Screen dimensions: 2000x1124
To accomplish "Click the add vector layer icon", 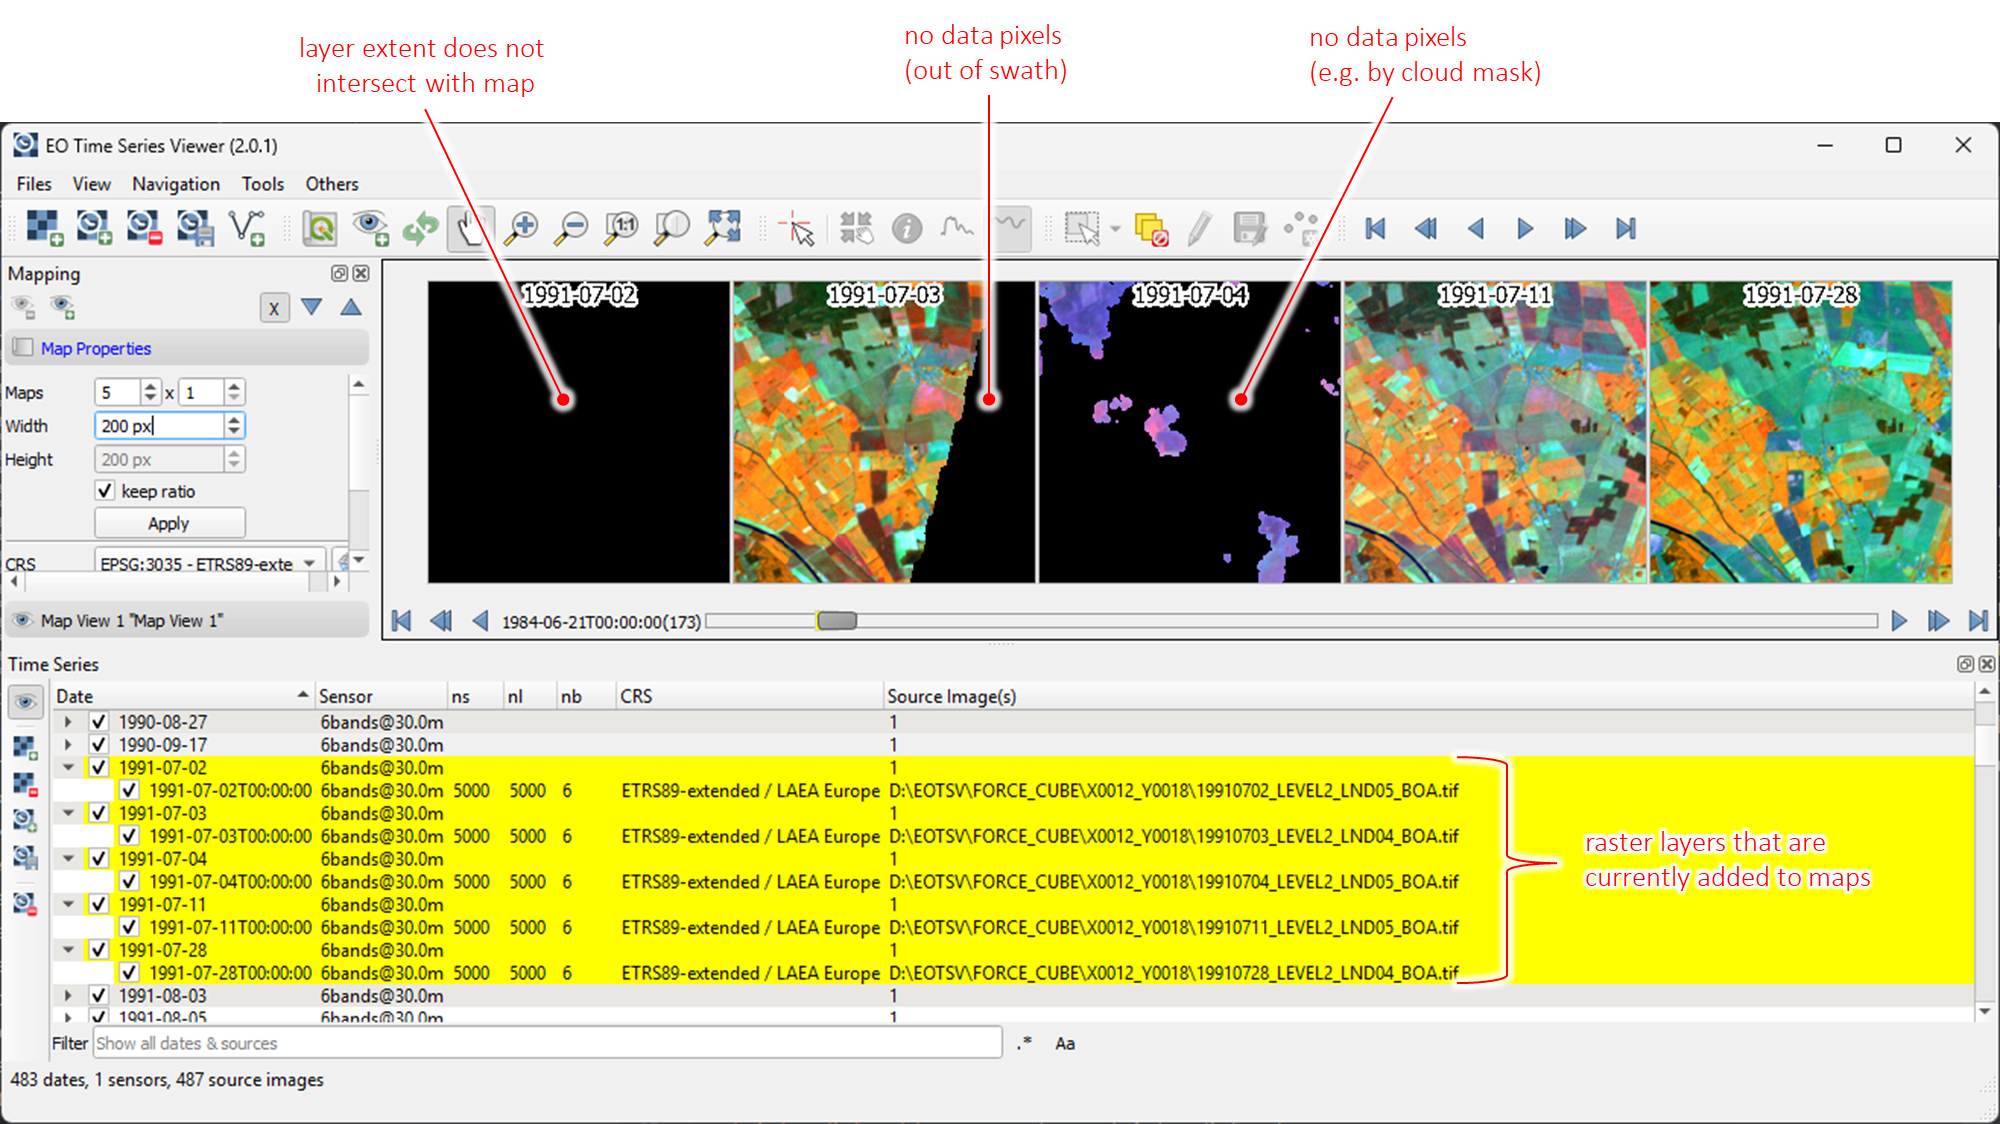I will pos(246,228).
